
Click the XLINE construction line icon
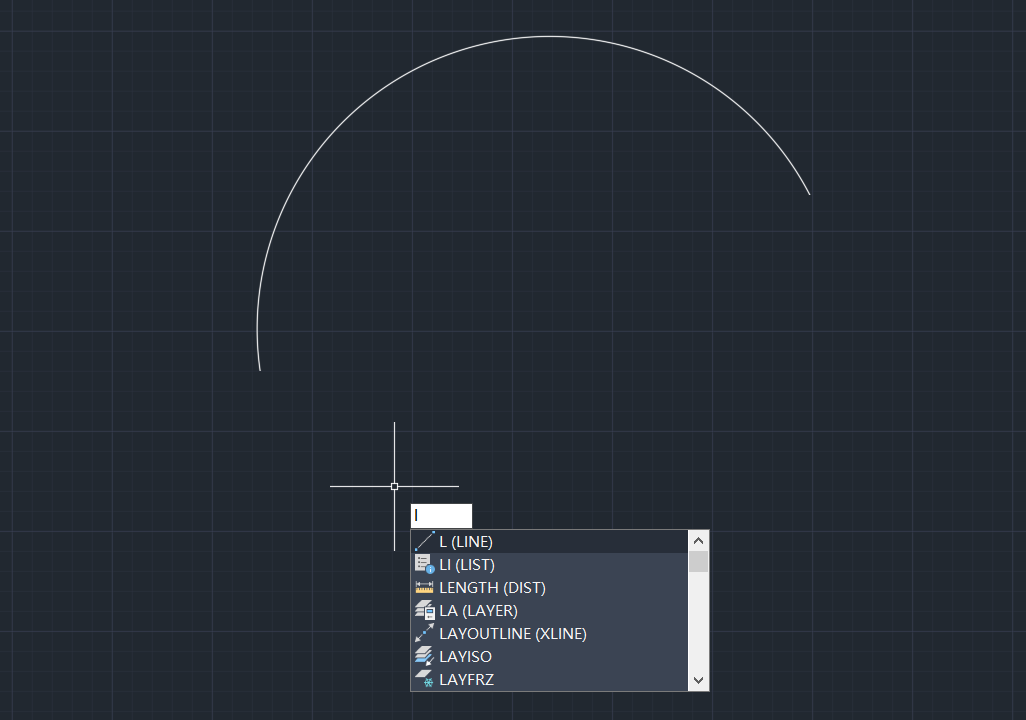[x=424, y=633]
